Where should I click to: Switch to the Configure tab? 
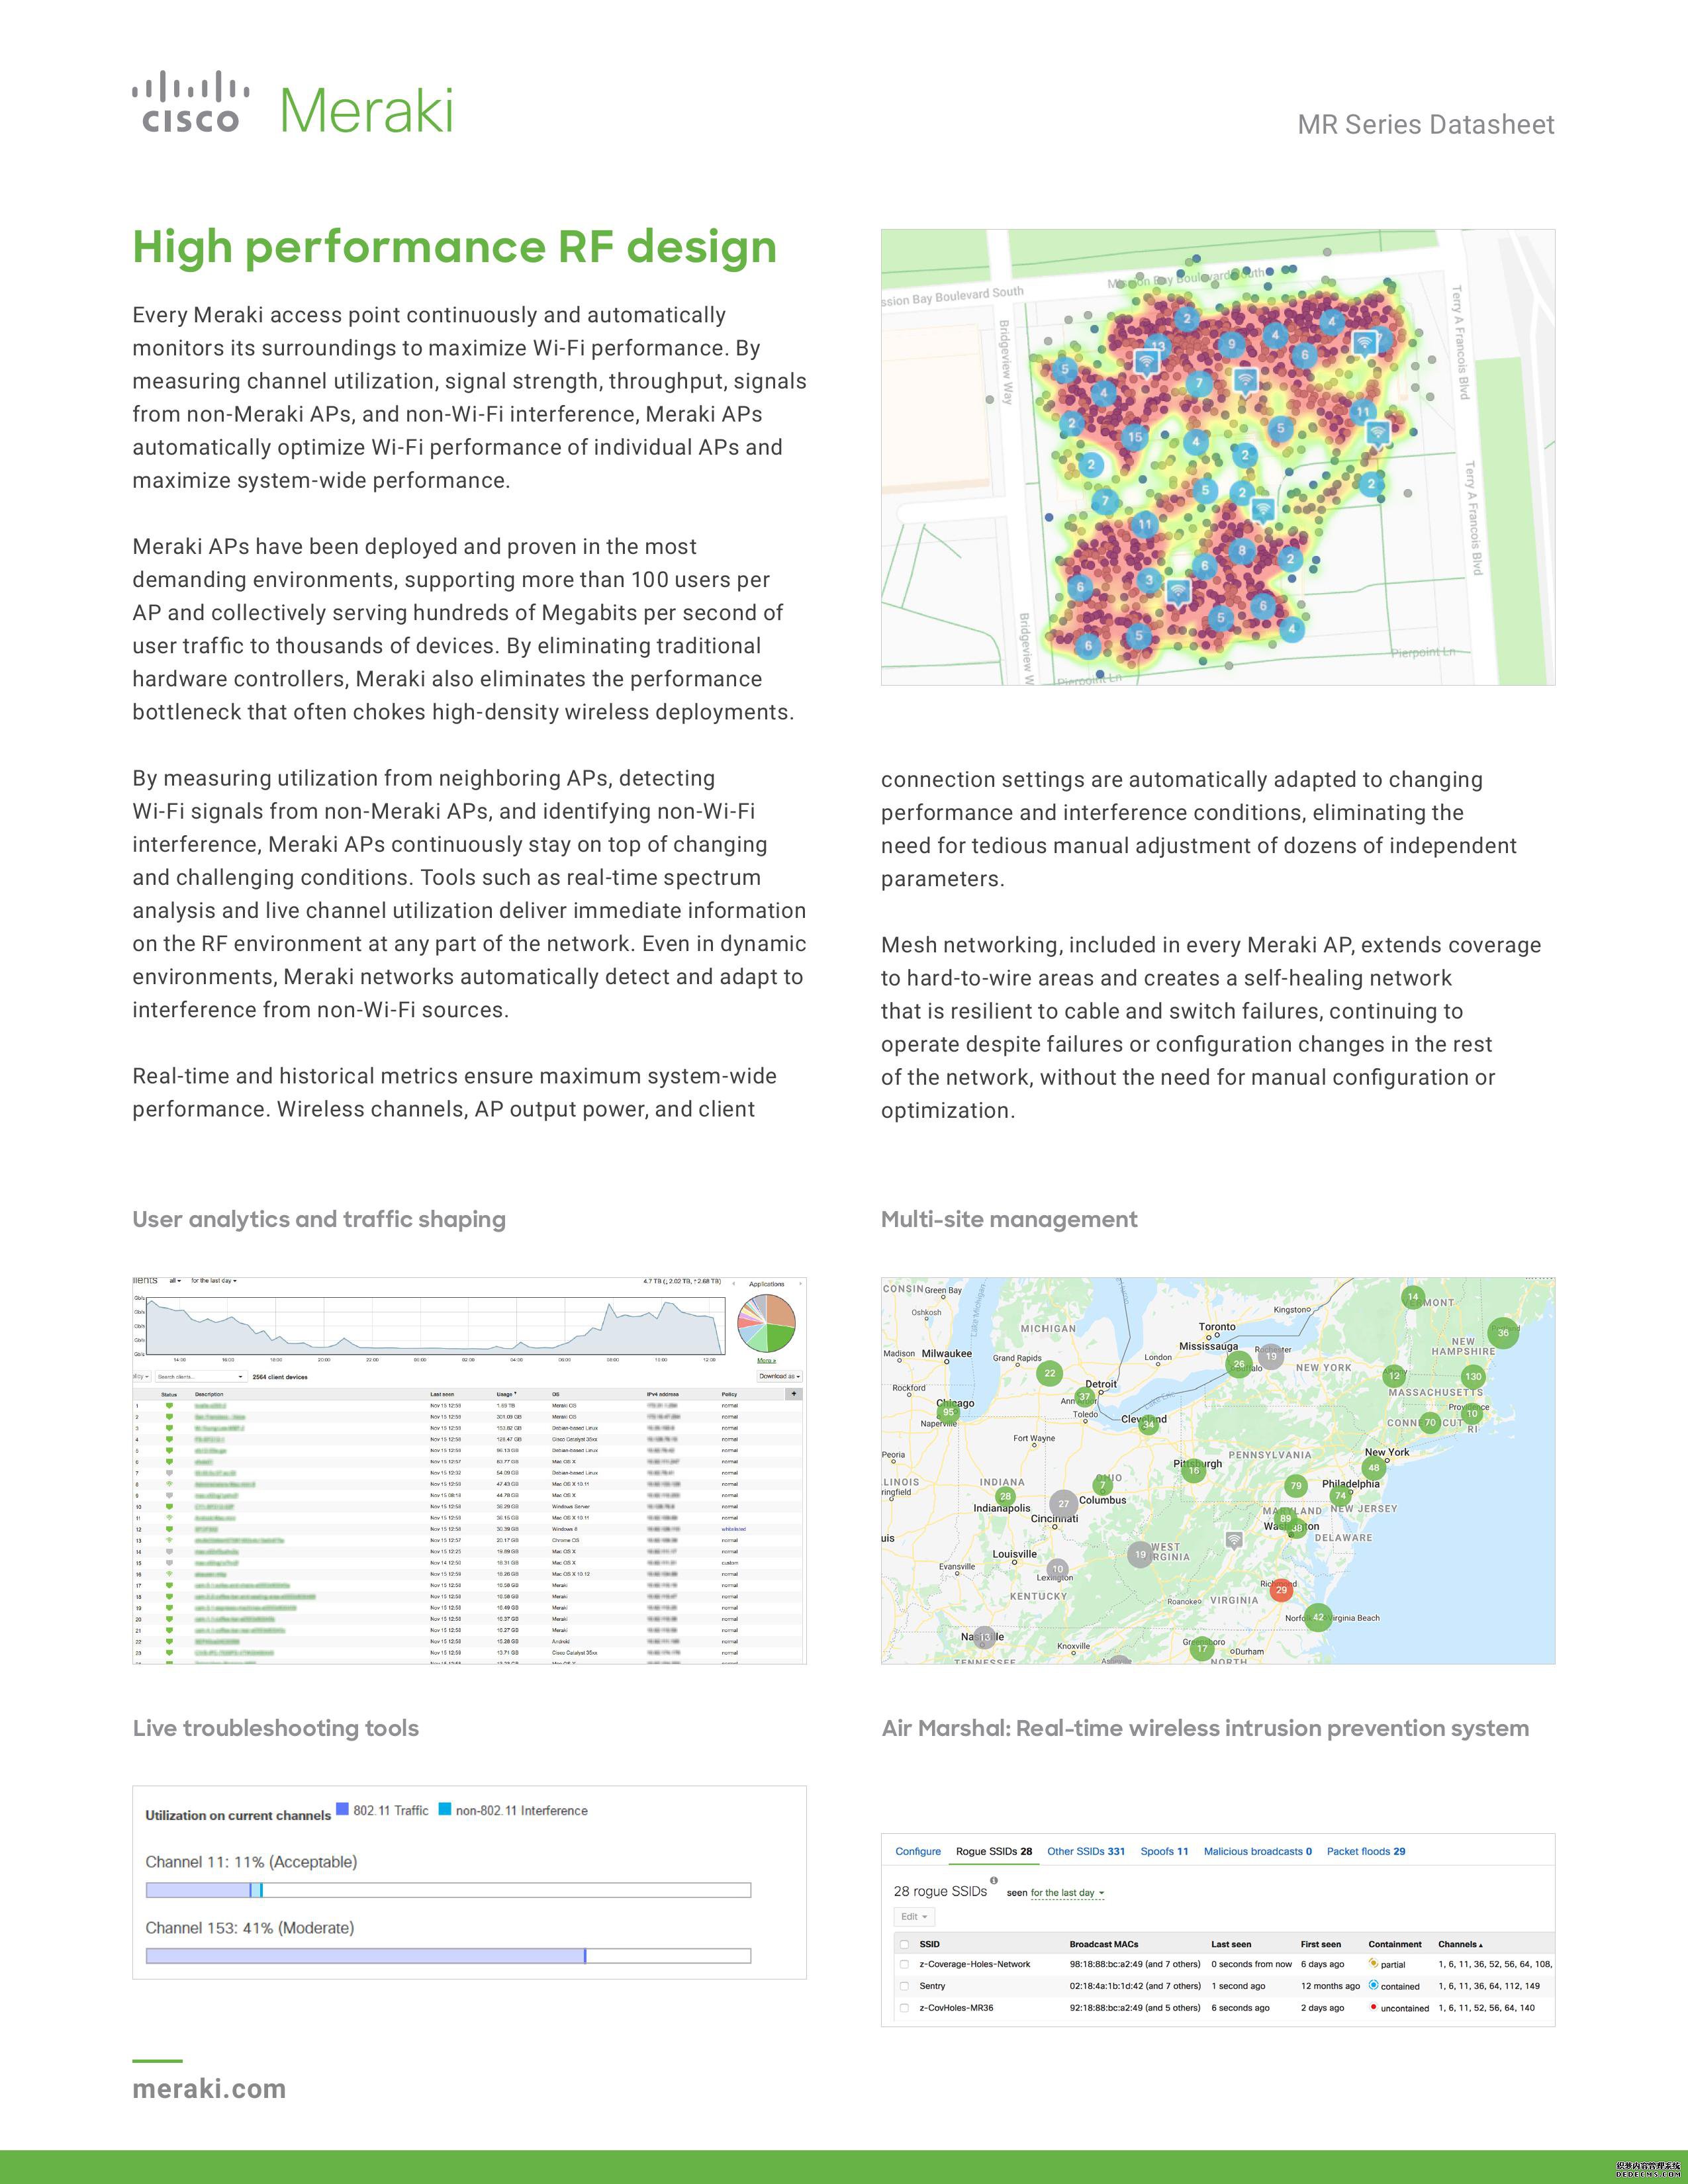click(918, 1851)
